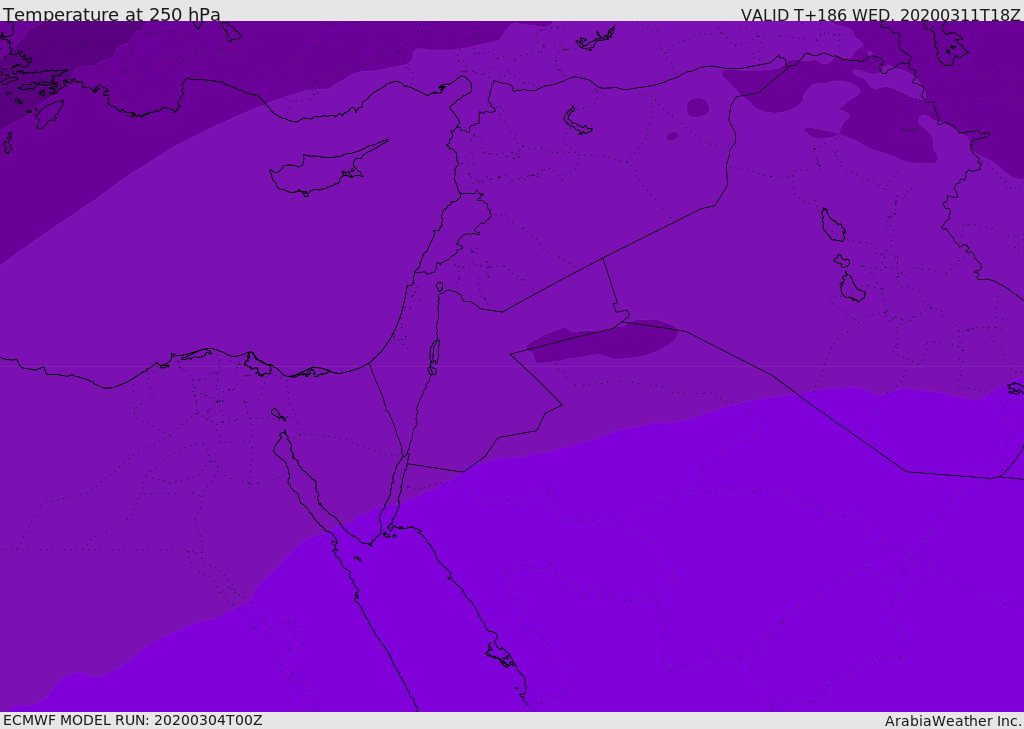
Task: Click Lake Tharthar in central Iraq
Action: tap(832, 225)
